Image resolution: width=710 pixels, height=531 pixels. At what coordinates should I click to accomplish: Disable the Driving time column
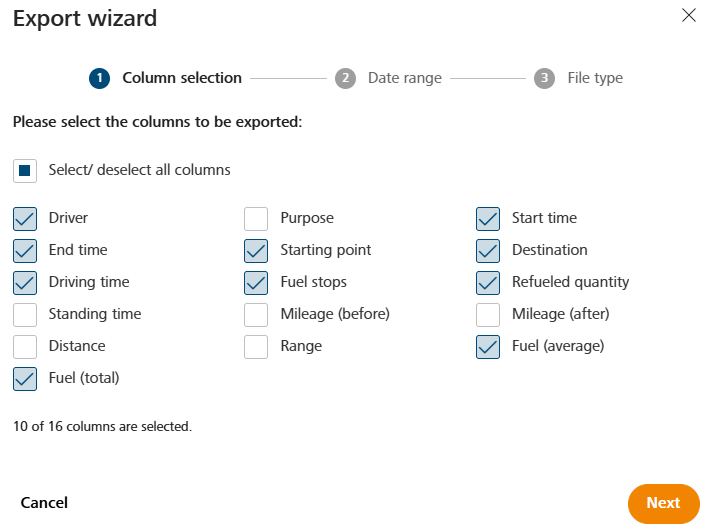25,283
